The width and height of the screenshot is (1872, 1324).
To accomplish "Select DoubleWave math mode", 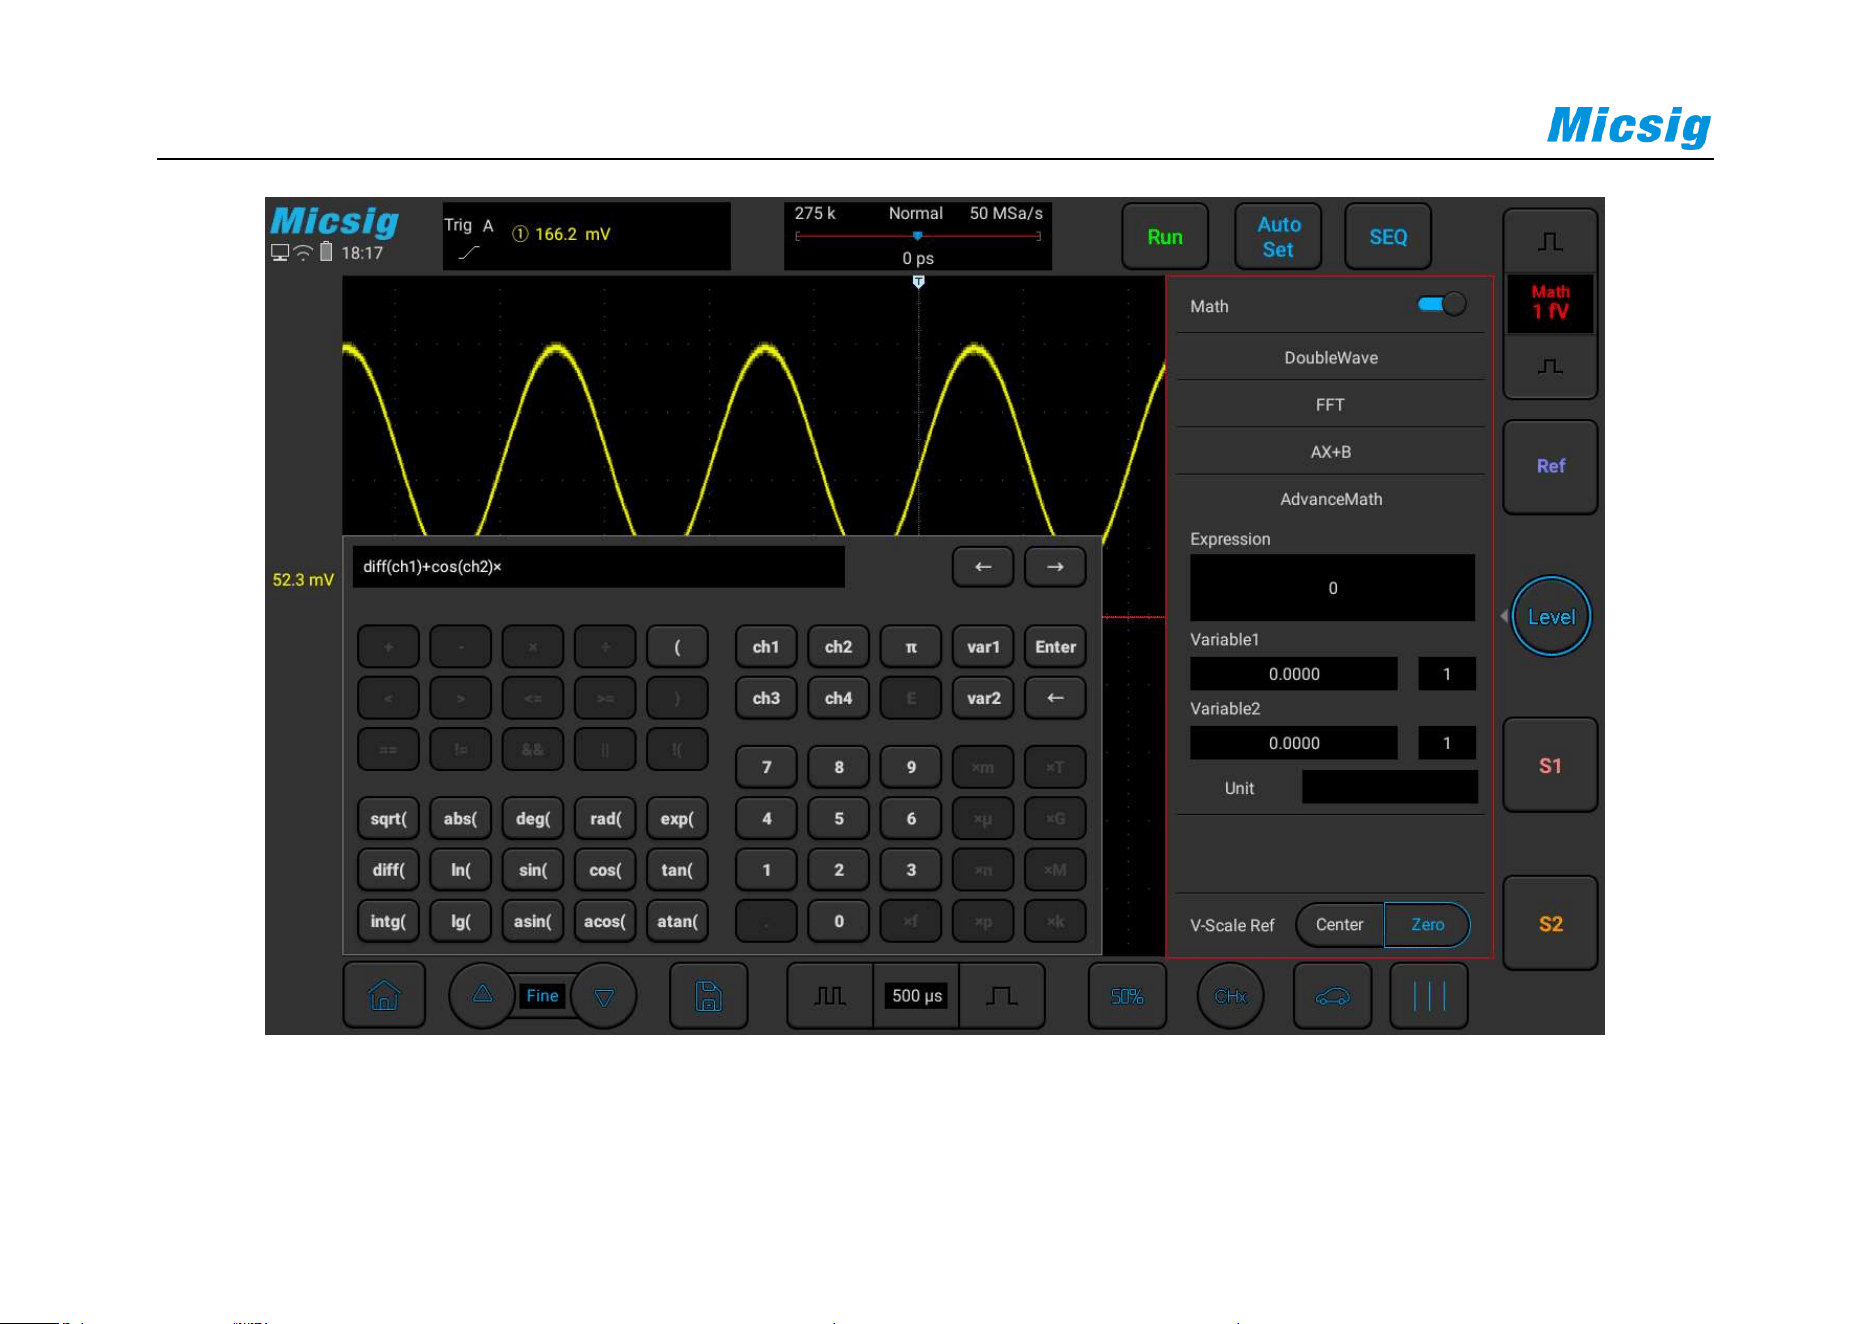I will [x=1330, y=358].
